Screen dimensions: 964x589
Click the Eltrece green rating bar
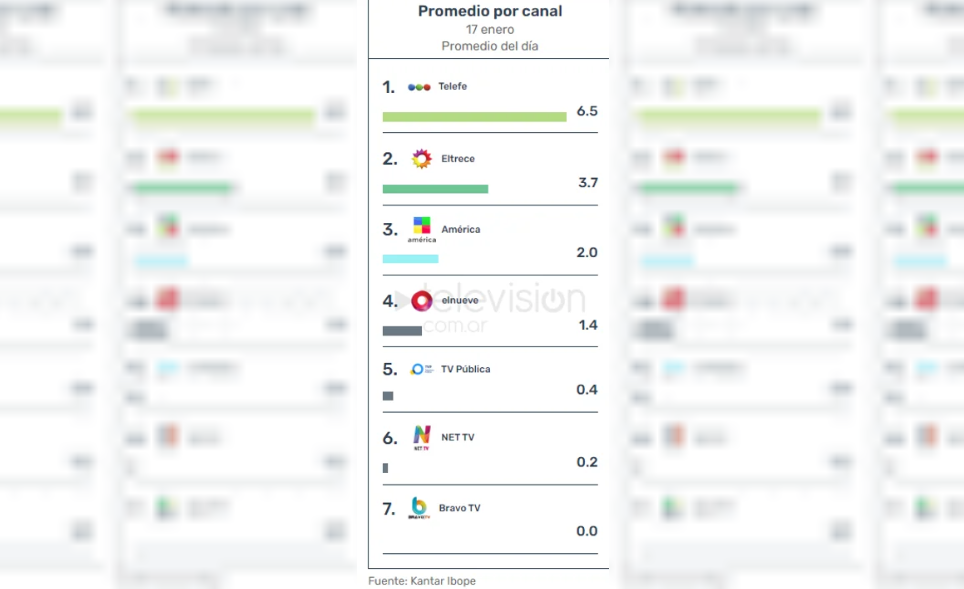click(435, 189)
